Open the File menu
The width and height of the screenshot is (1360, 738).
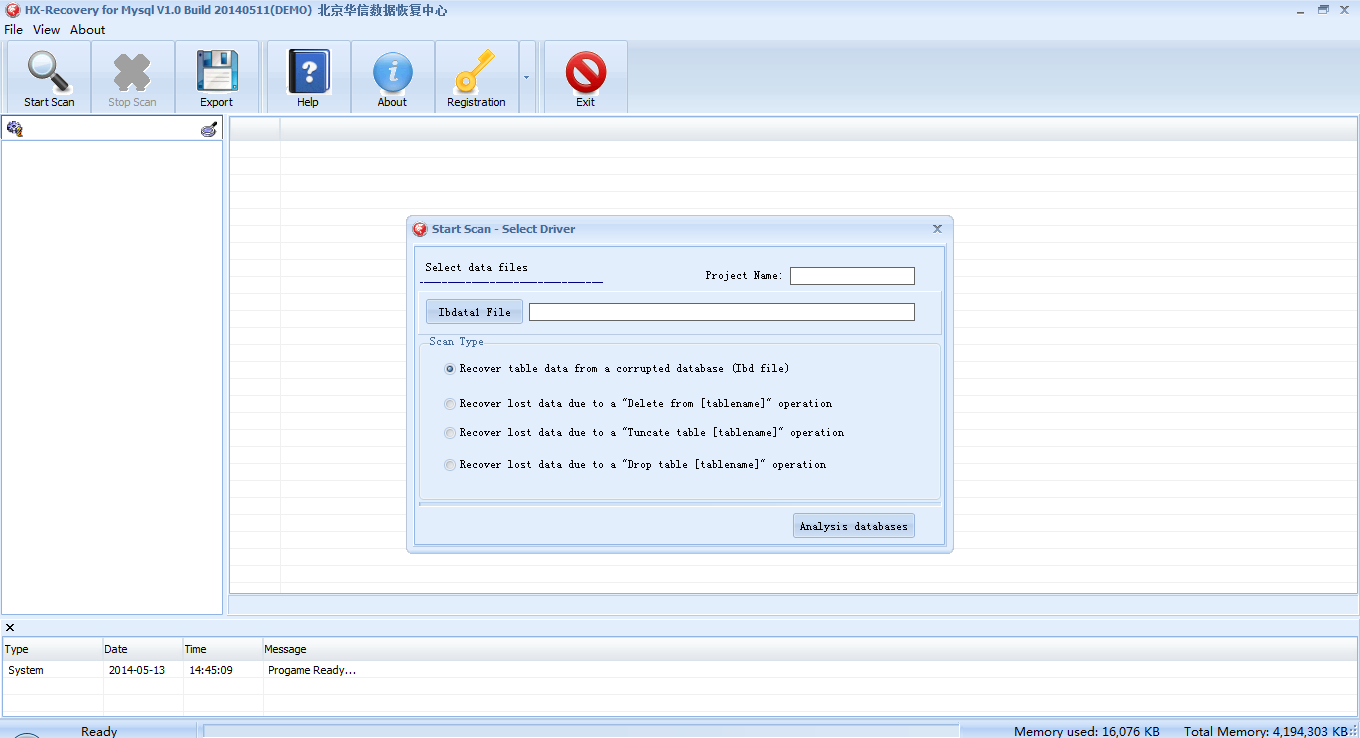pyautogui.click(x=14, y=30)
